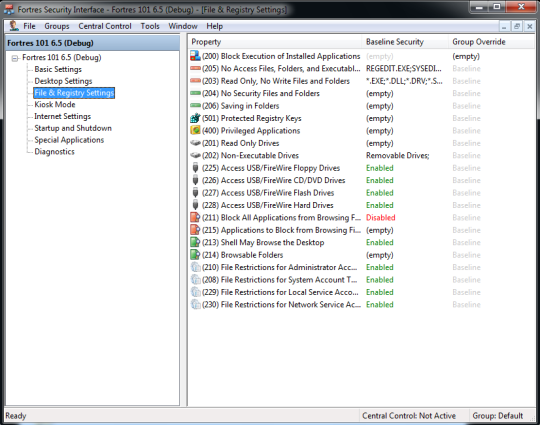Image resolution: width=540 pixels, height=425 pixels.
Task: Click Enabled value for Shell May Browse the Desktop
Action: [x=380, y=242]
